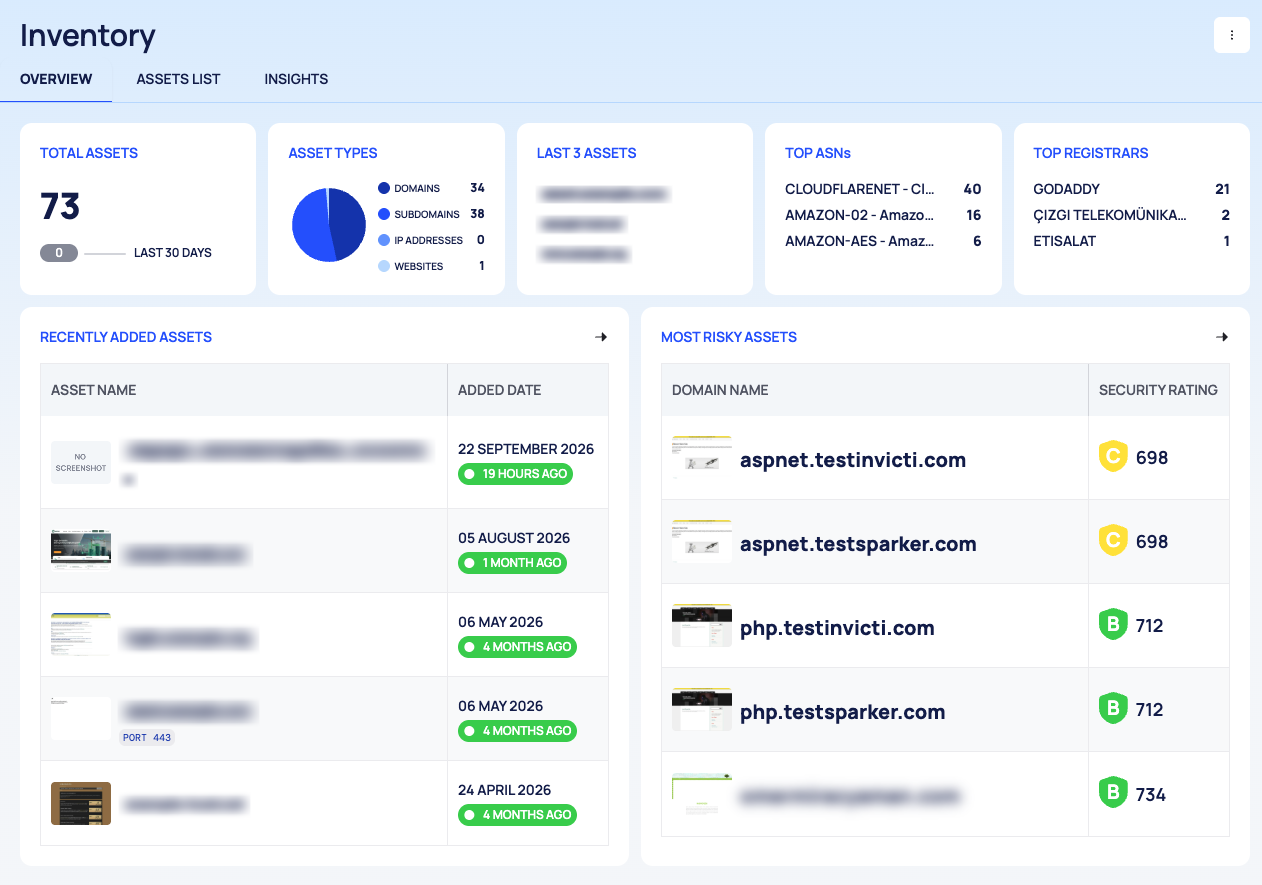Open php.testsparker.com screenshot thumbnail
The image size is (1262, 885).
(x=702, y=709)
